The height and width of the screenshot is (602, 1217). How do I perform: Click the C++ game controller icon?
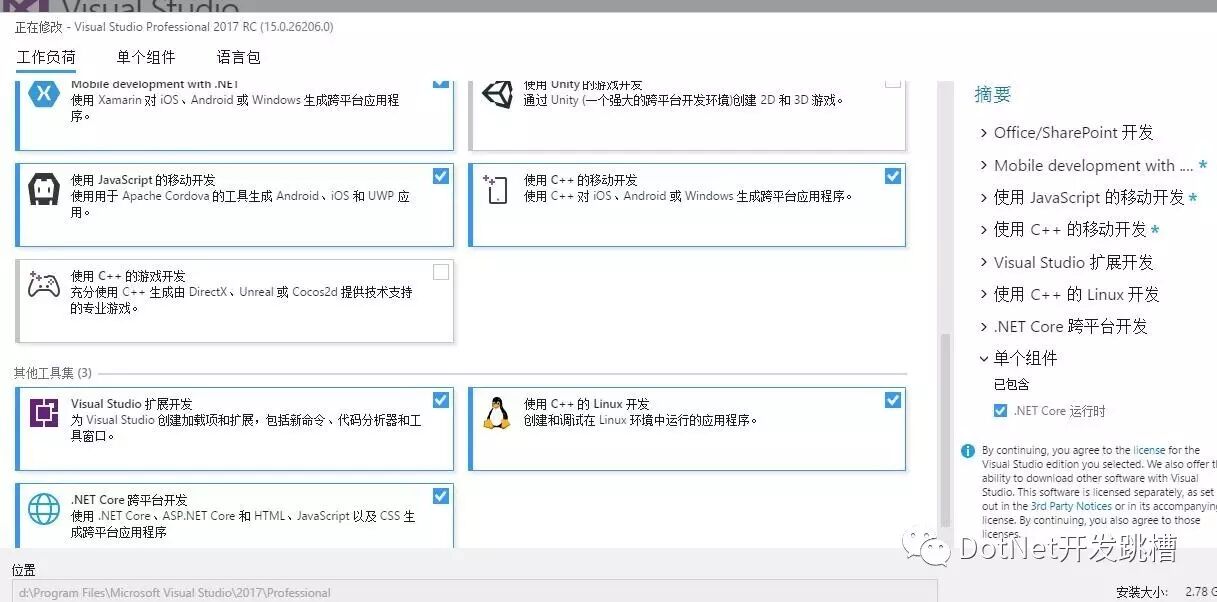pos(43,285)
